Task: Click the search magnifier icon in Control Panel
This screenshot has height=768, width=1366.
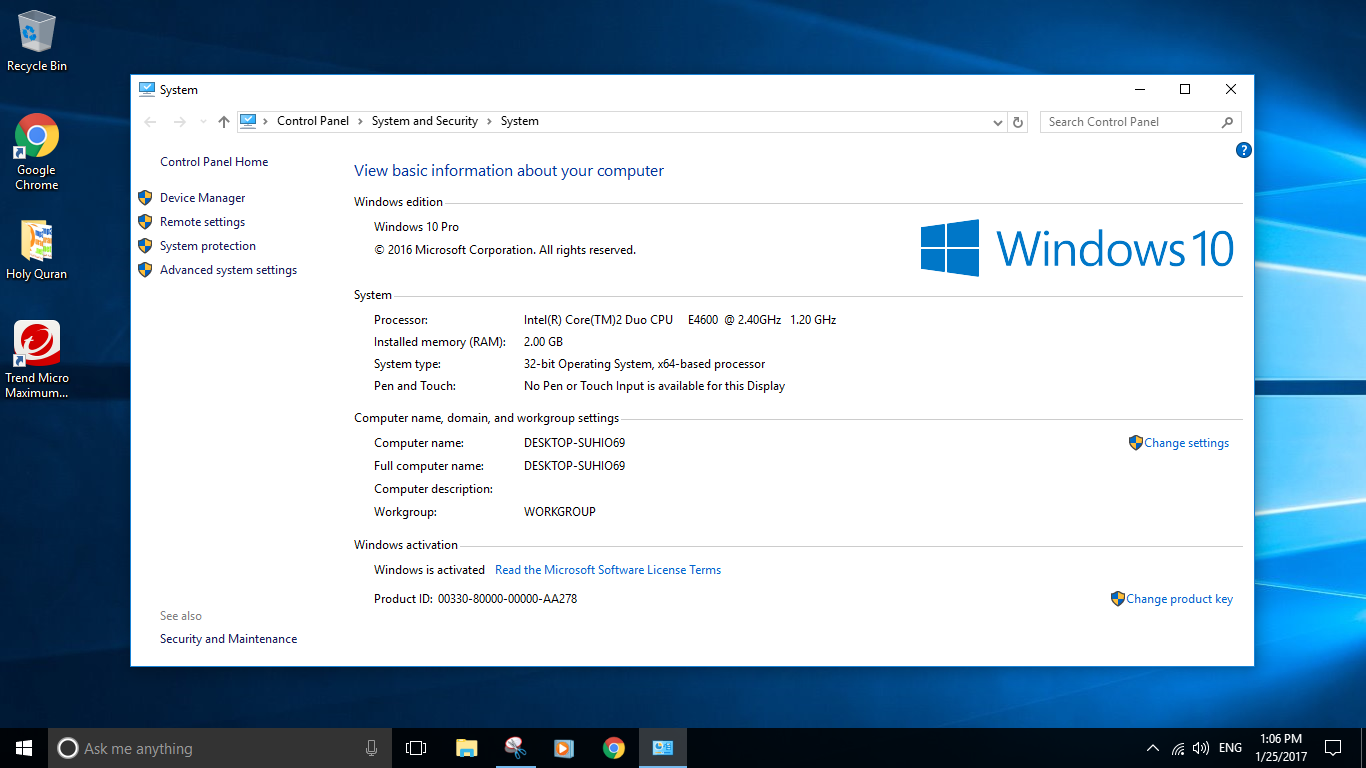Action: [1227, 122]
